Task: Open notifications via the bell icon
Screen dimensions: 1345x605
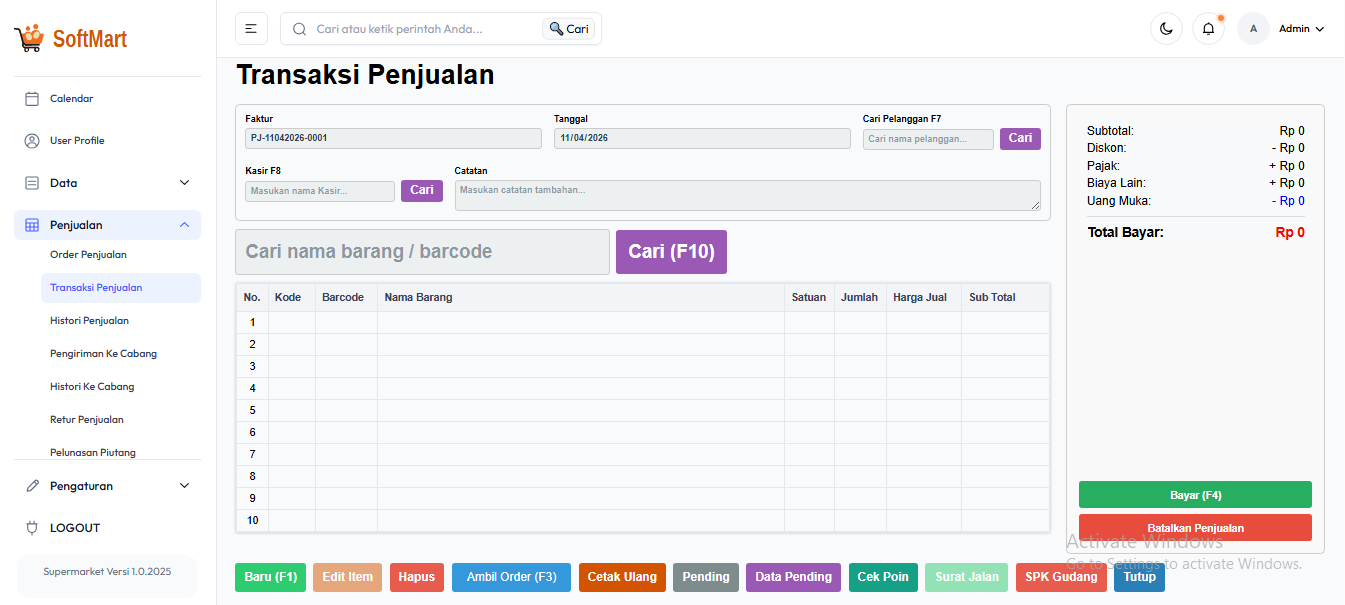Action: [1208, 28]
